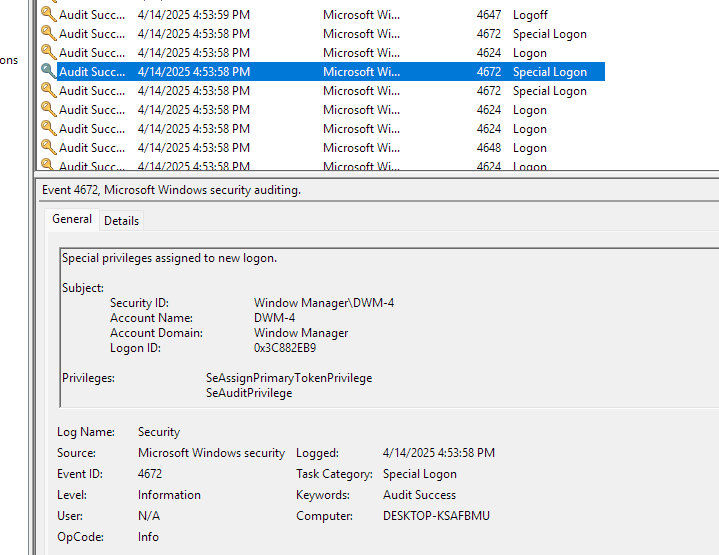Click the Log Name value Security
Viewport: 719px width, 555px height.
159,432
